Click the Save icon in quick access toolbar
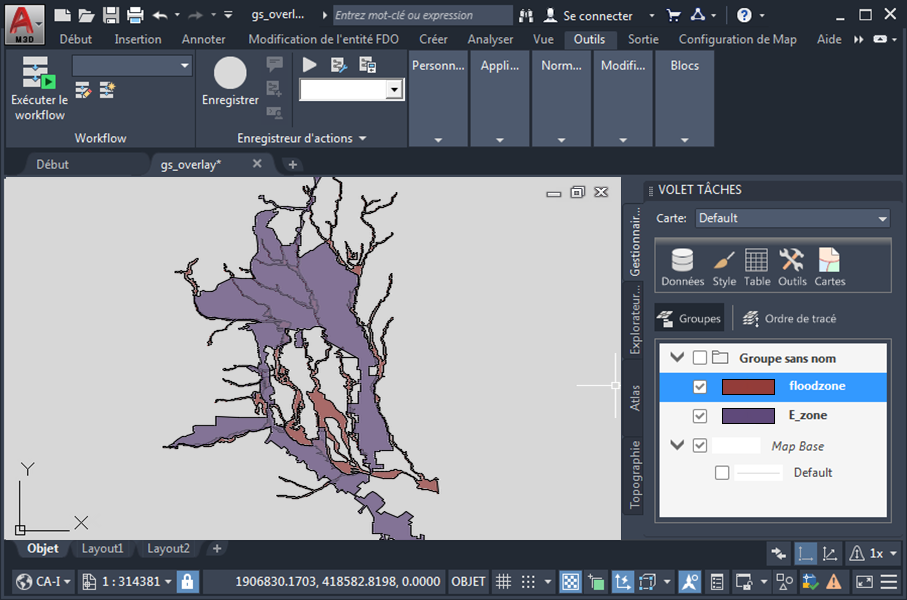Screen dimensions: 907x600 click(x=111, y=15)
